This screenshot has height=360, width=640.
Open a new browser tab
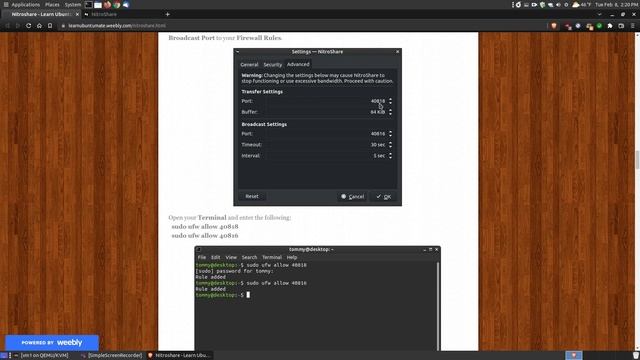coord(167,14)
